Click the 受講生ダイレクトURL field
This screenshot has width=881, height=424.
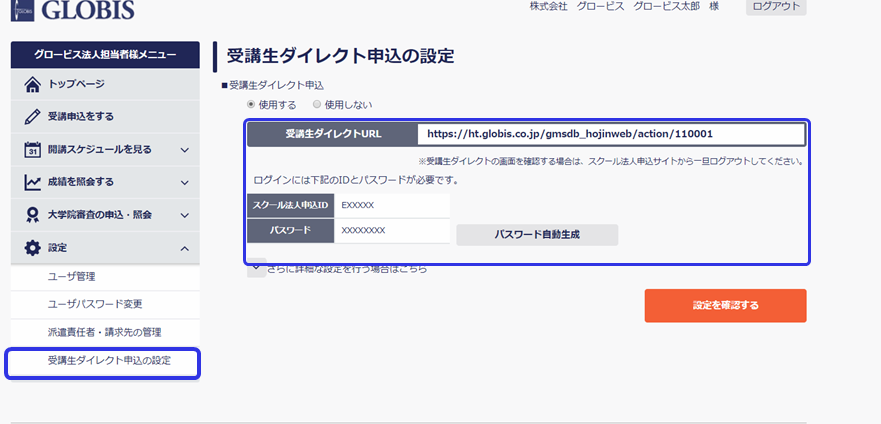pos(611,134)
